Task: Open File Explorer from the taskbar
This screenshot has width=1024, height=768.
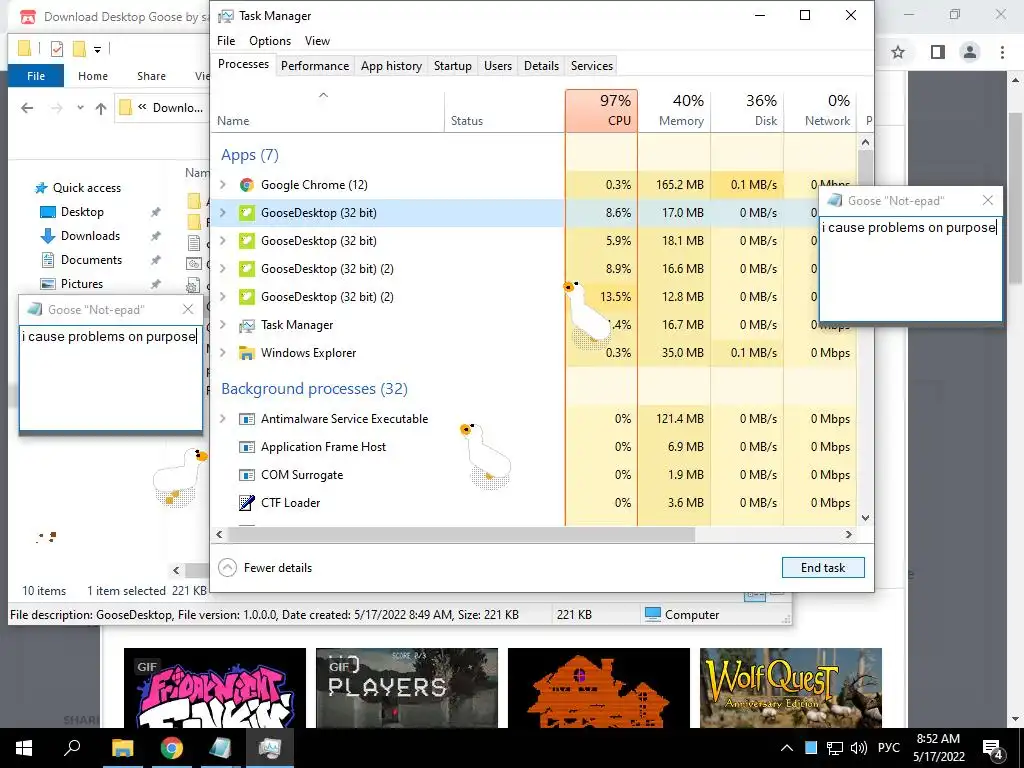Action: (x=122, y=748)
